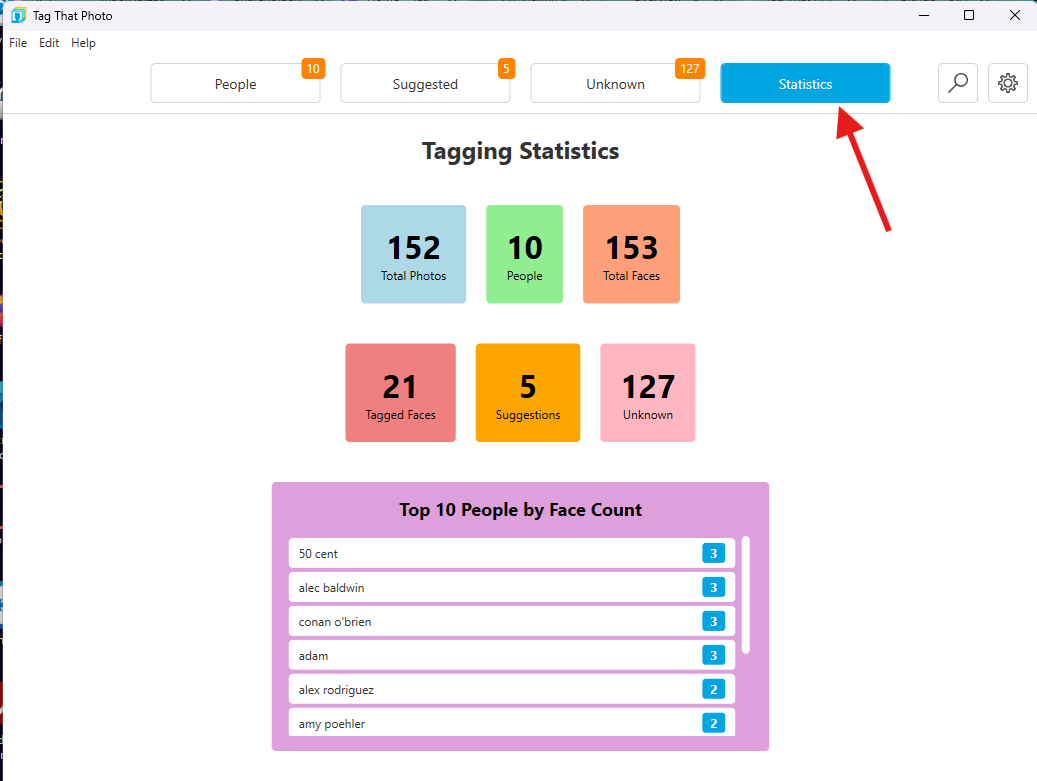This screenshot has width=1037, height=781.
Task: Click the Tagged Faces card showing 21
Action: pos(400,392)
